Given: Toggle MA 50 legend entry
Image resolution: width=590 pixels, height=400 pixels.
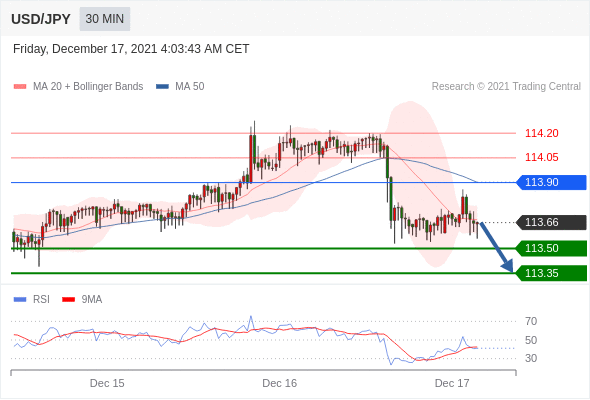Looking at the screenshot, I should [x=180, y=87].
